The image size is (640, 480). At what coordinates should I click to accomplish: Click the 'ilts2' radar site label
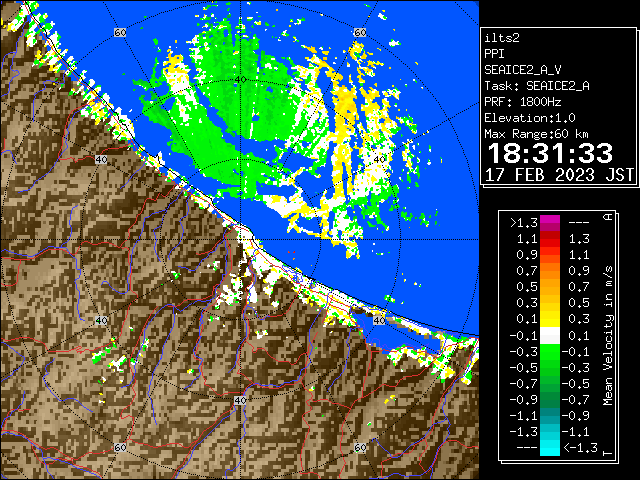tap(502, 38)
